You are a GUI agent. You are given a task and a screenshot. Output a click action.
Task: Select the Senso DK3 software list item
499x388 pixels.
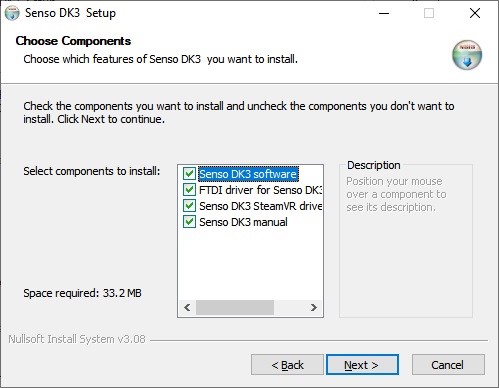pyautogui.click(x=248, y=174)
